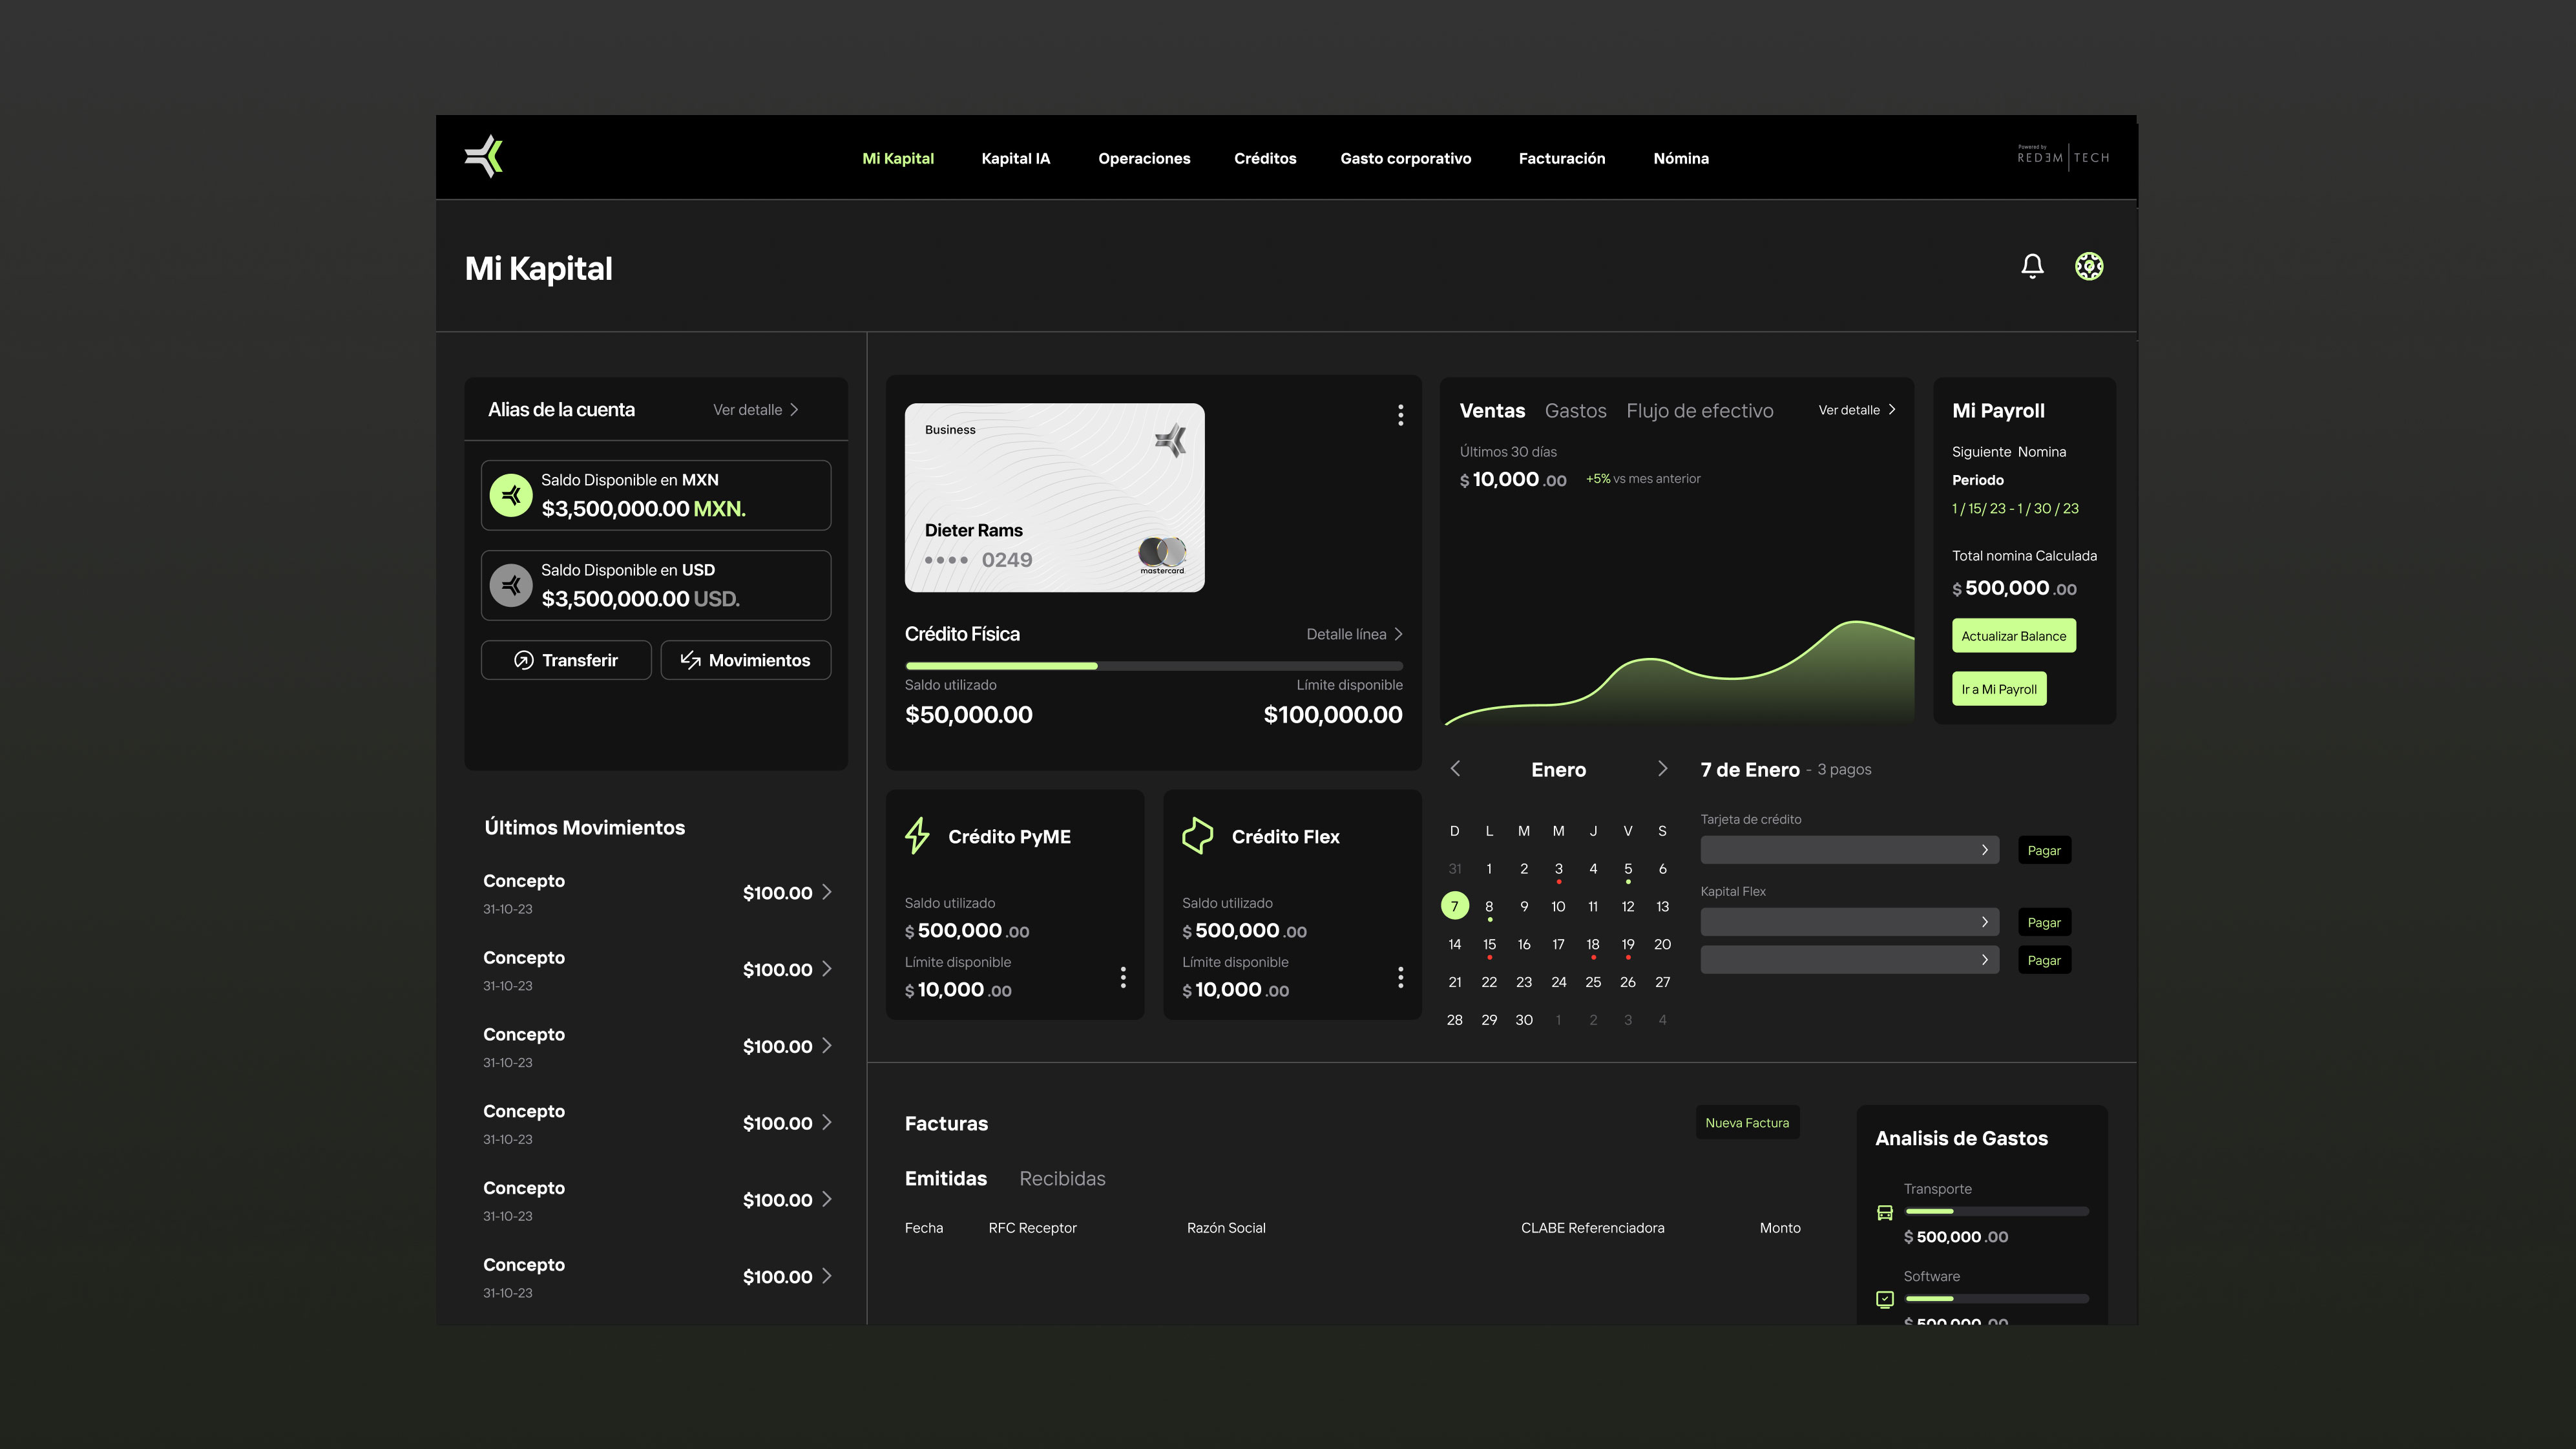
Task: Select day 19 in the calendar
Action: point(1628,944)
